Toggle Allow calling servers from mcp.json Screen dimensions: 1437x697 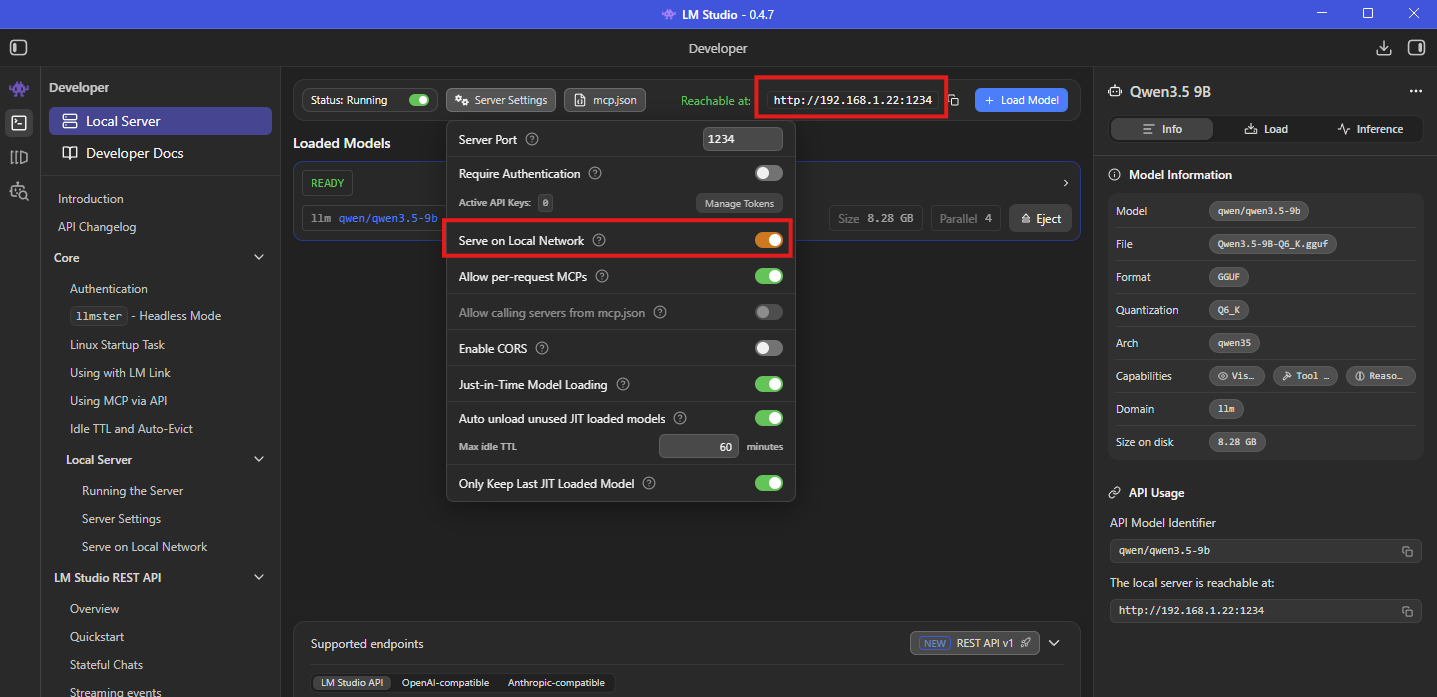769,312
